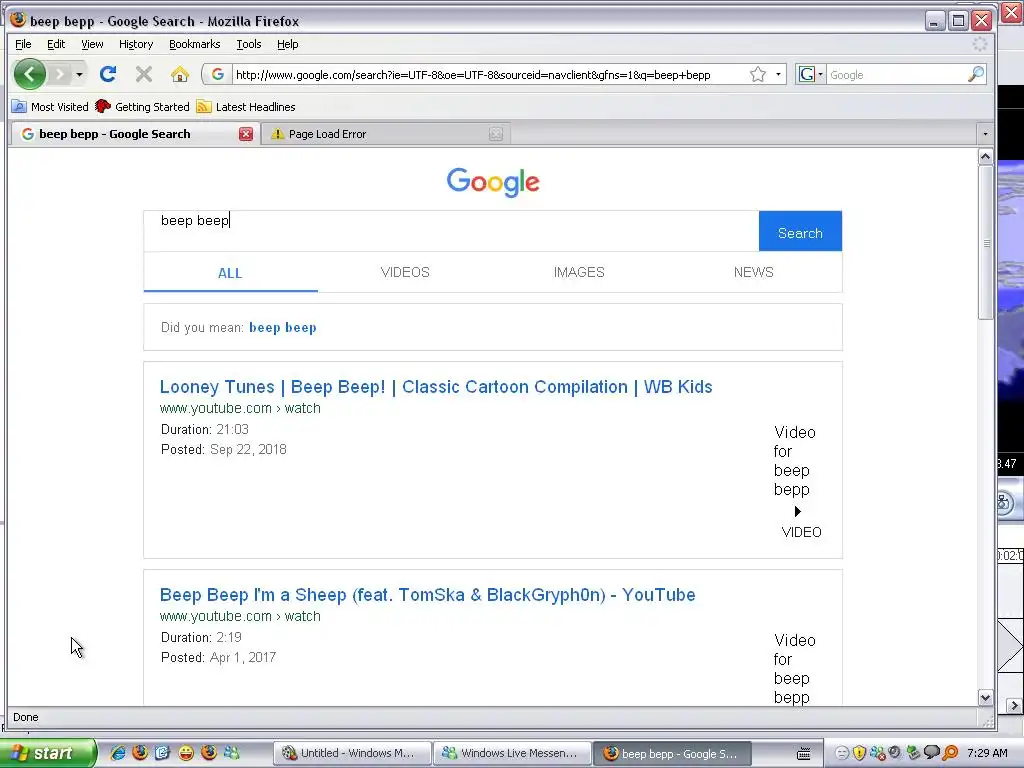Click the 'Posted: Apr 1, 2017' text
The image size is (1024, 768).
[x=219, y=658]
